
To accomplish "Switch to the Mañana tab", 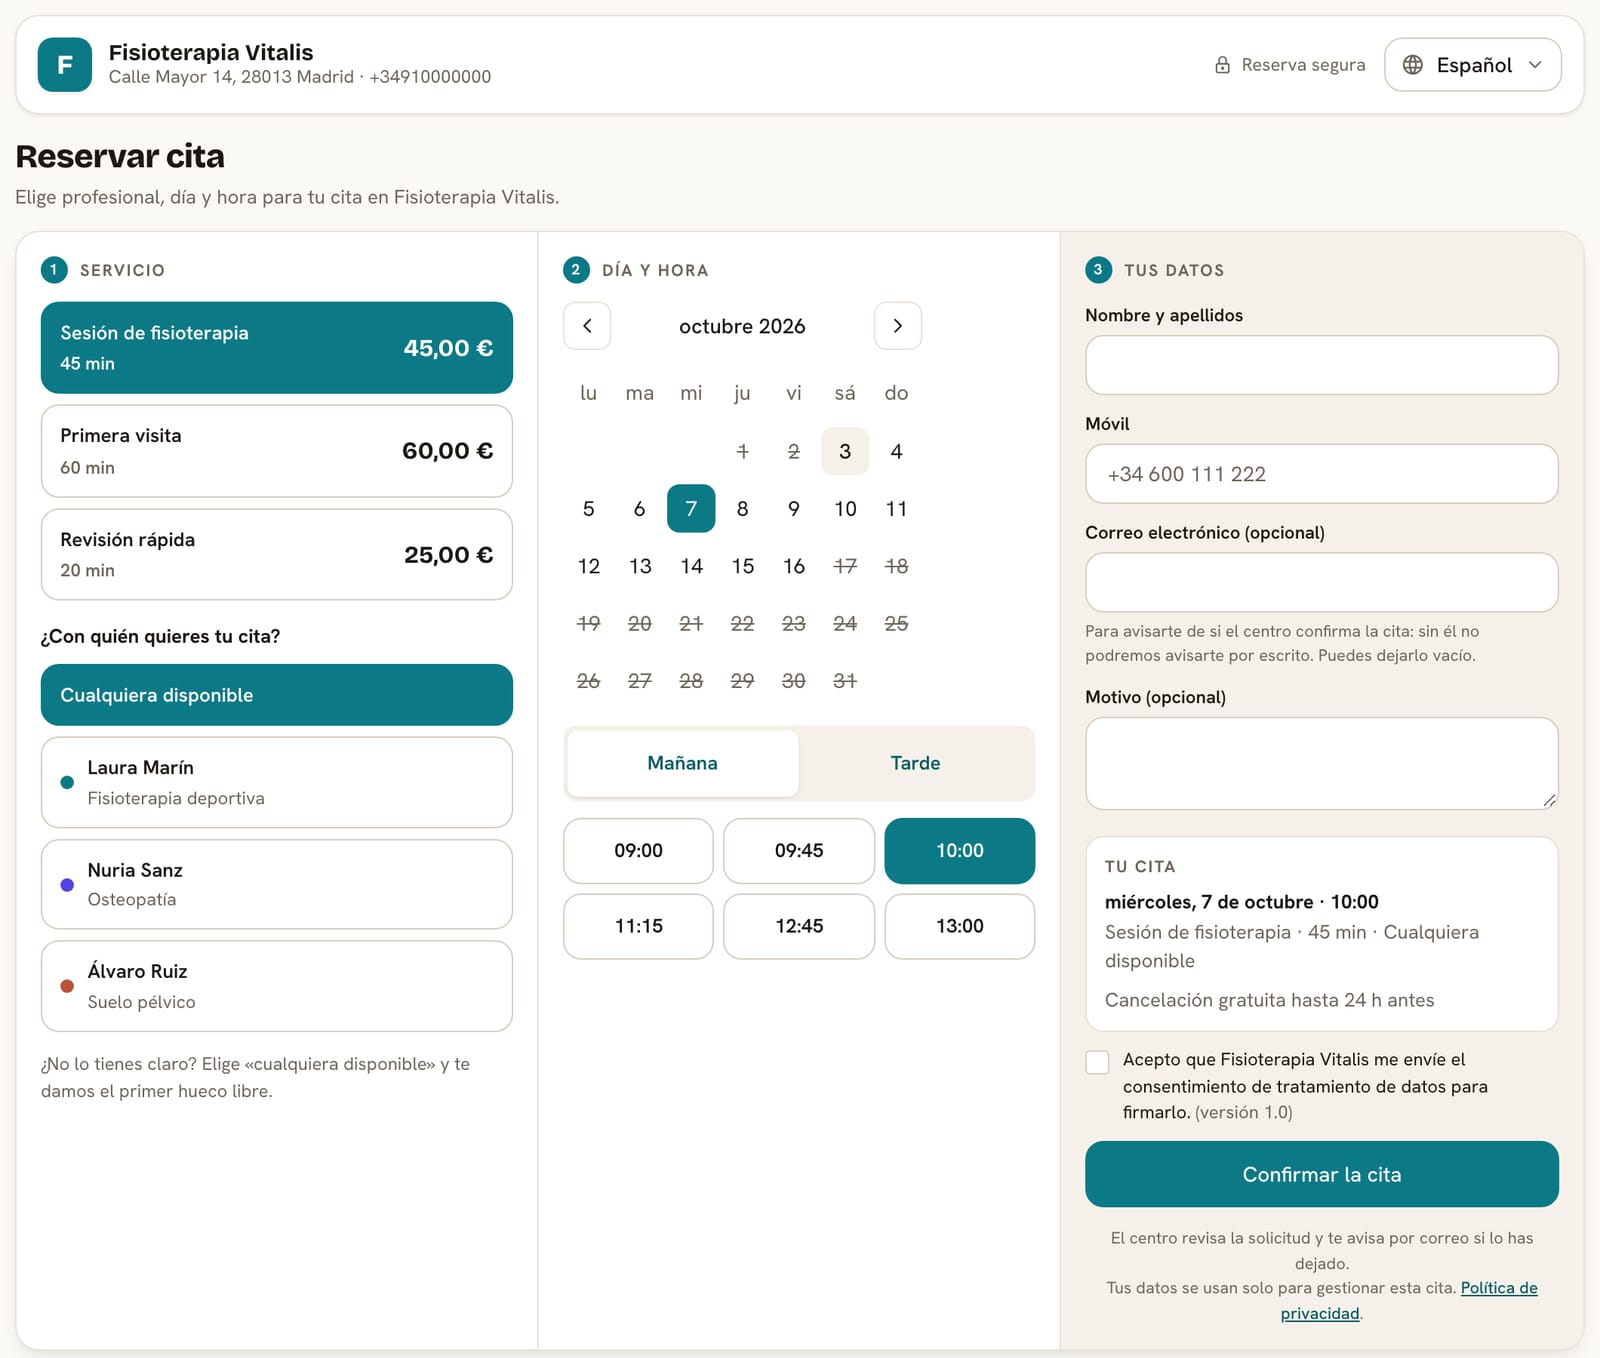I will [x=682, y=763].
